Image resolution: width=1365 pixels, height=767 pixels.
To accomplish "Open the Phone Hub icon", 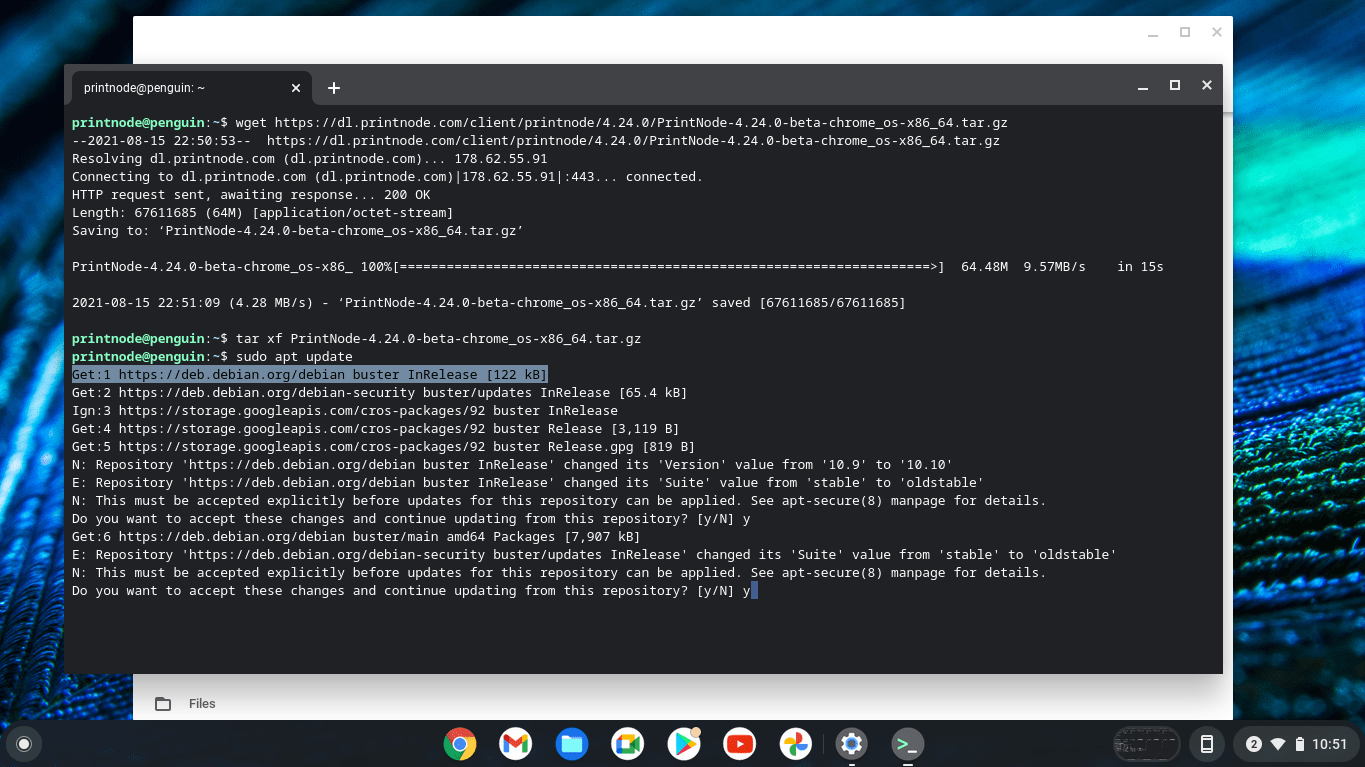I will 1207,744.
